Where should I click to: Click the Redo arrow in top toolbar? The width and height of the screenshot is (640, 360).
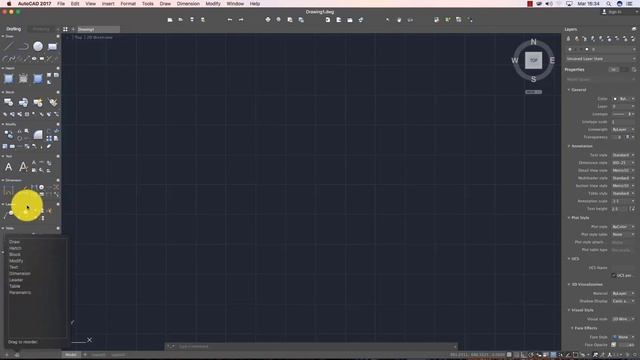tap(241, 20)
